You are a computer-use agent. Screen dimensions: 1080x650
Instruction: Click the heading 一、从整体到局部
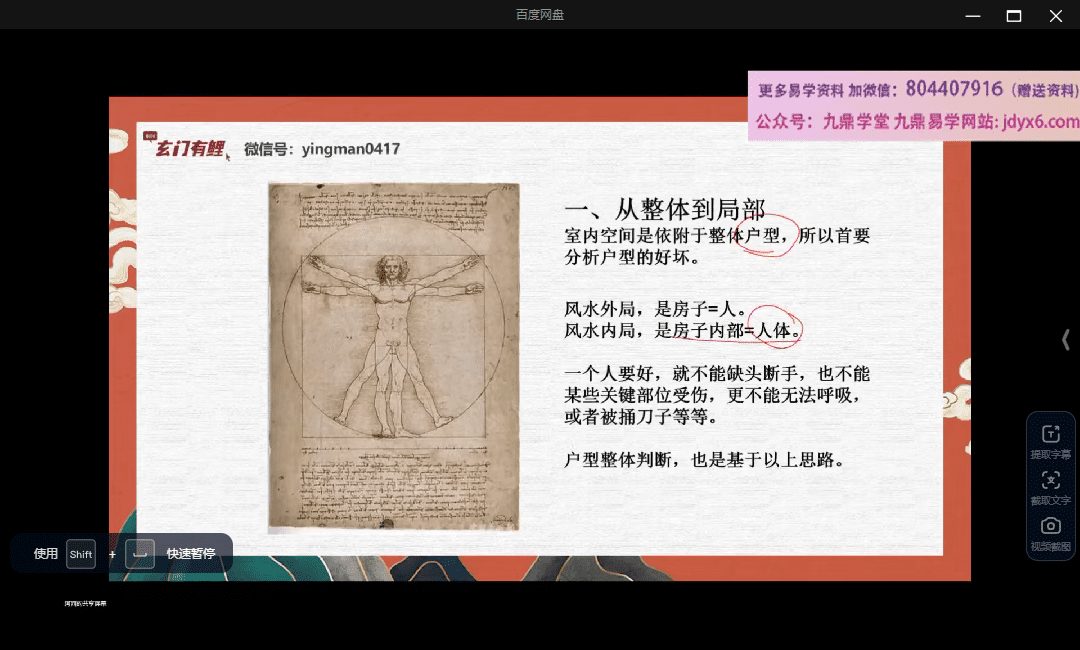click(x=665, y=209)
